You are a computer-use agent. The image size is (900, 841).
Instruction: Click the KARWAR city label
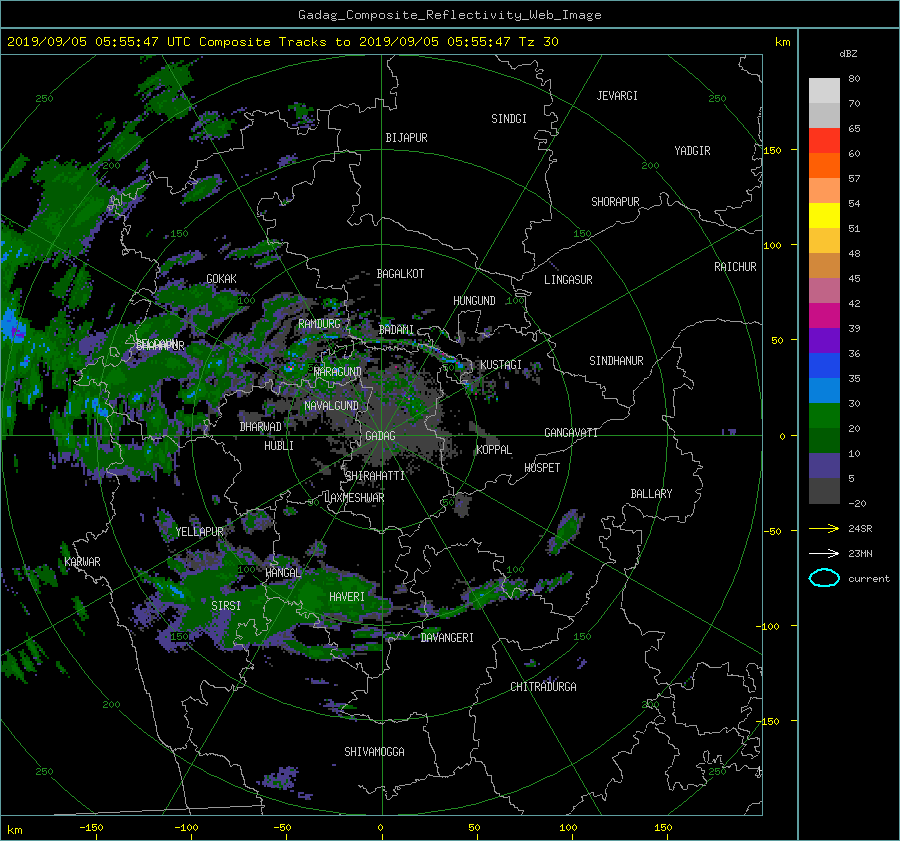coord(83,562)
